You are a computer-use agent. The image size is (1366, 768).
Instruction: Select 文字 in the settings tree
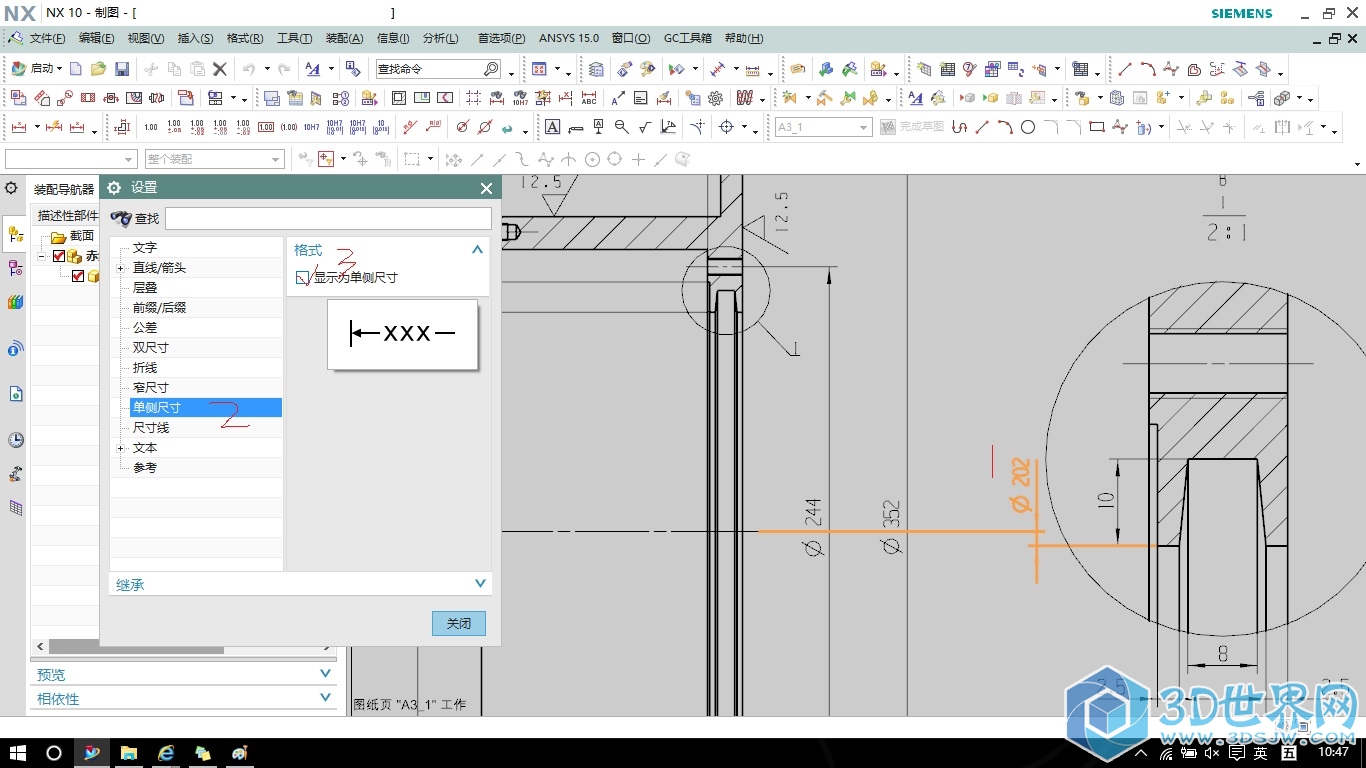145,247
